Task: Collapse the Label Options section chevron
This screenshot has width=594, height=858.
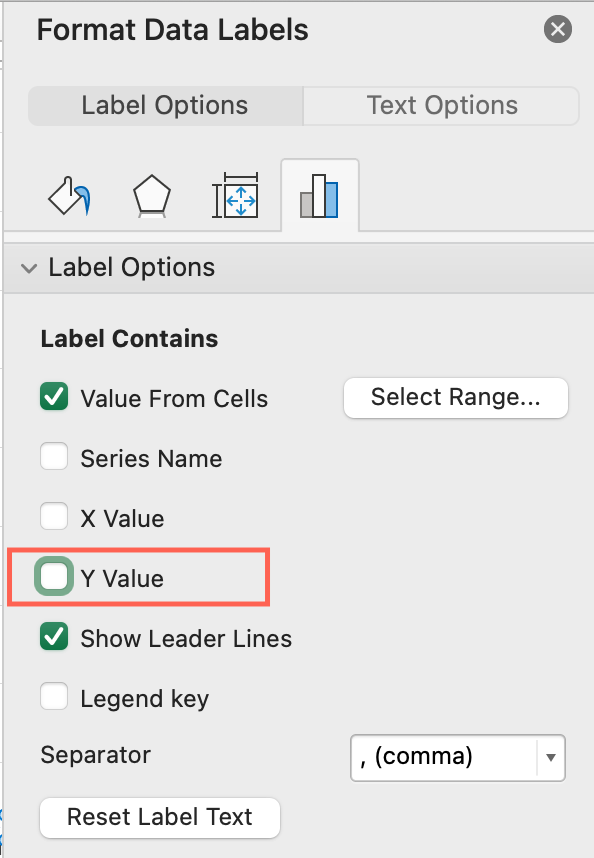Action: click(x=29, y=268)
